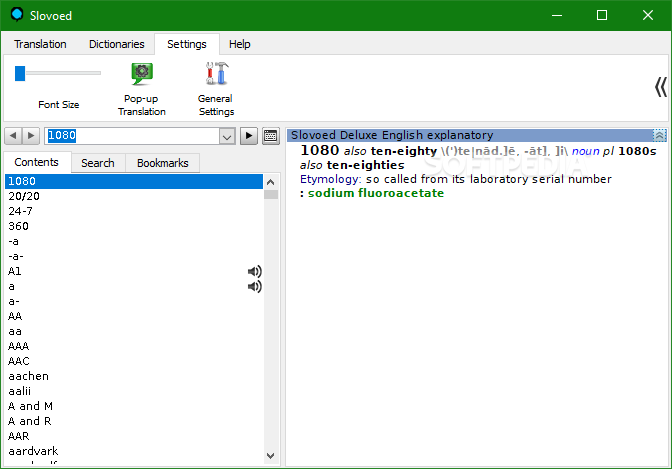Select the AAA entry
672x469 pixels.
134,346
